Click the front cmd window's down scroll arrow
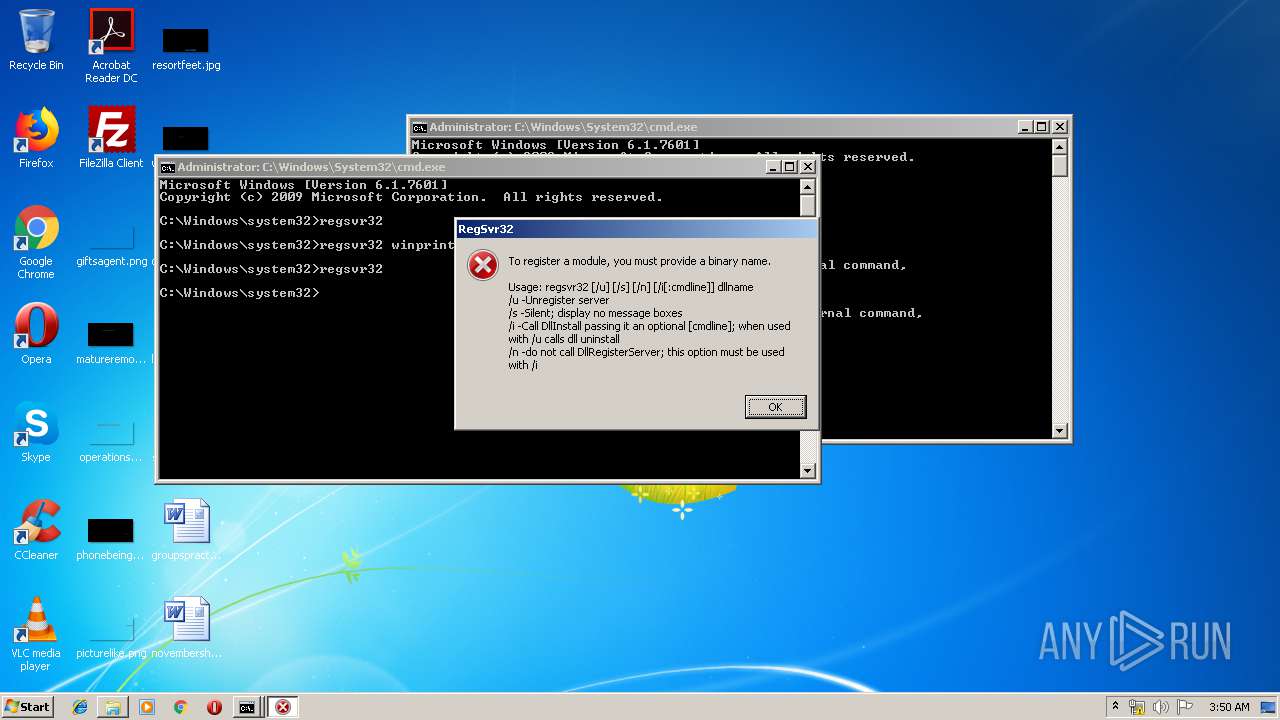This screenshot has height=720, width=1280. coord(808,471)
